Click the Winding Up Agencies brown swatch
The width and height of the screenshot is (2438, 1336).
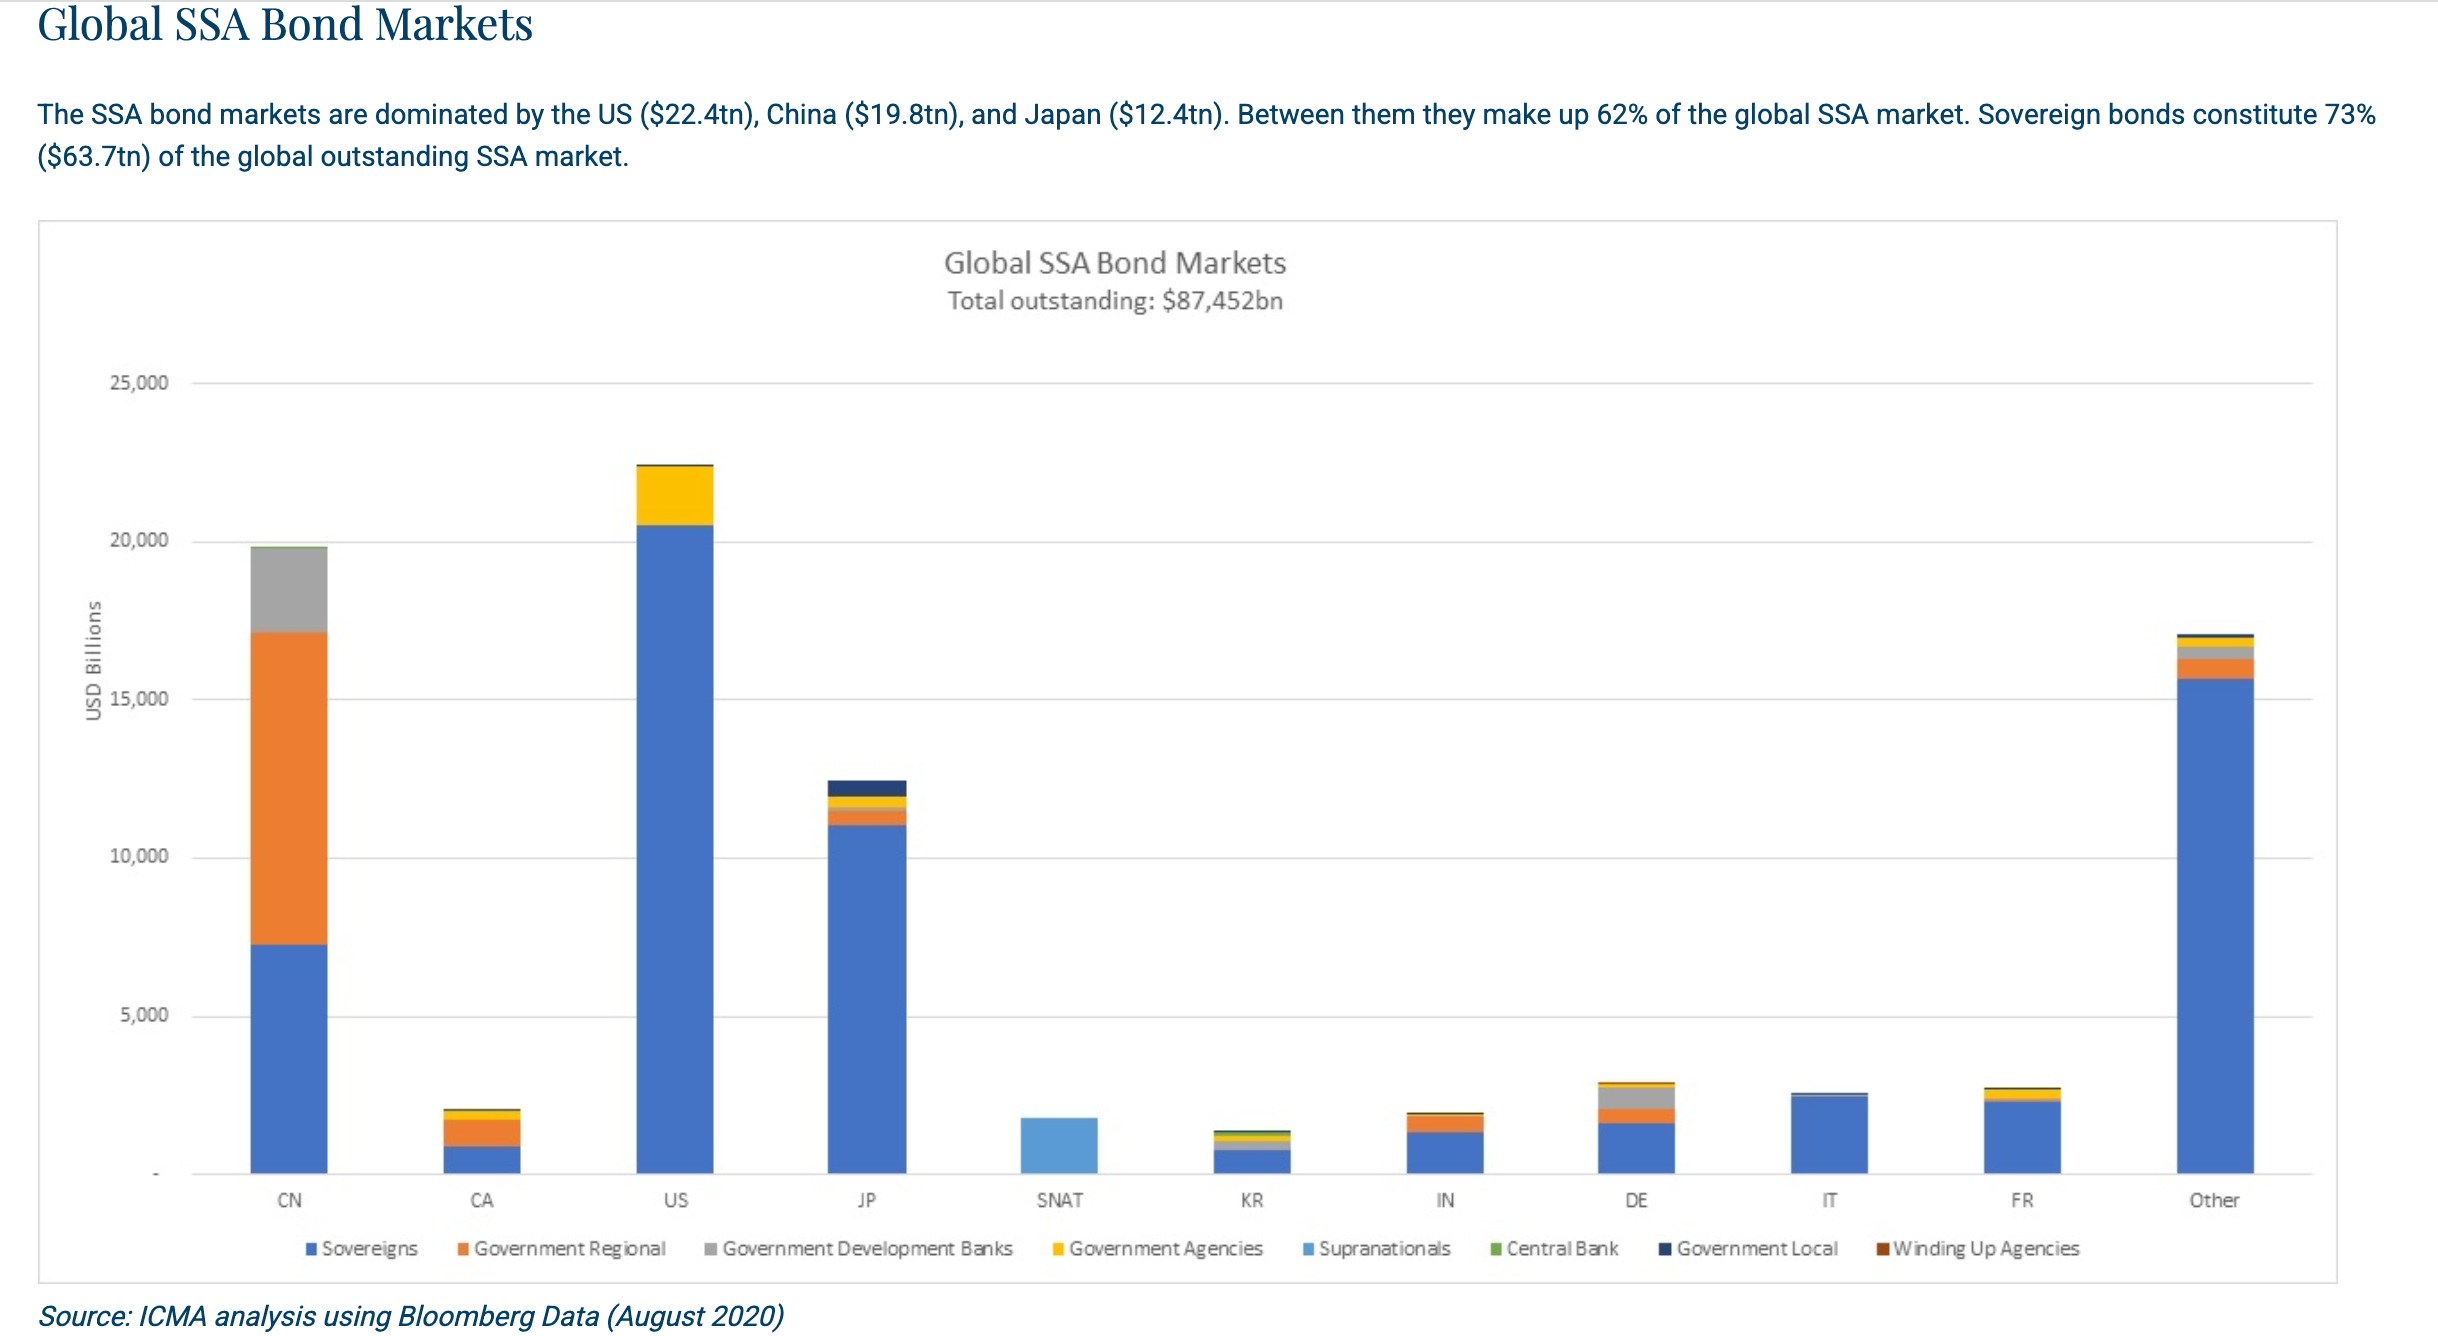pos(1882,1249)
